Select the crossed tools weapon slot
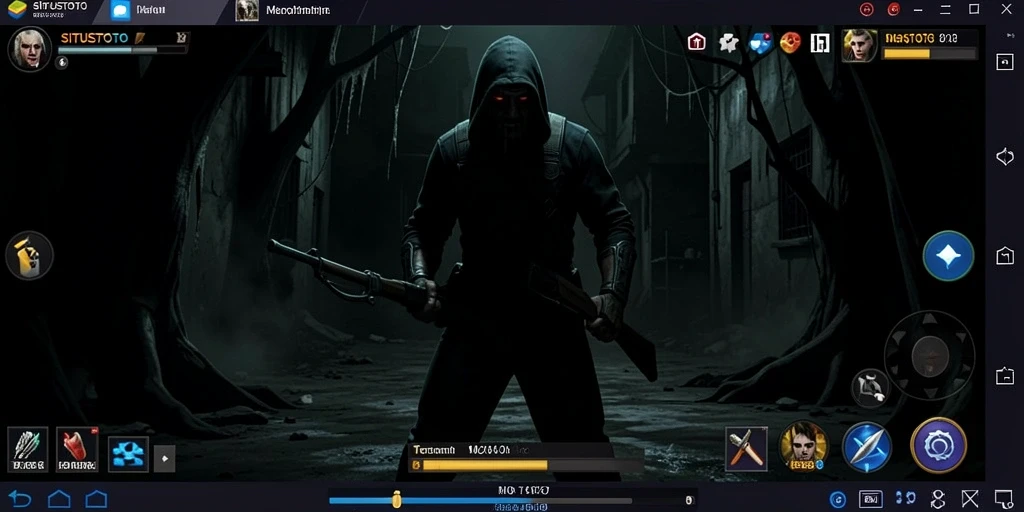The width and height of the screenshot is (1024, 512). (746, 449)
